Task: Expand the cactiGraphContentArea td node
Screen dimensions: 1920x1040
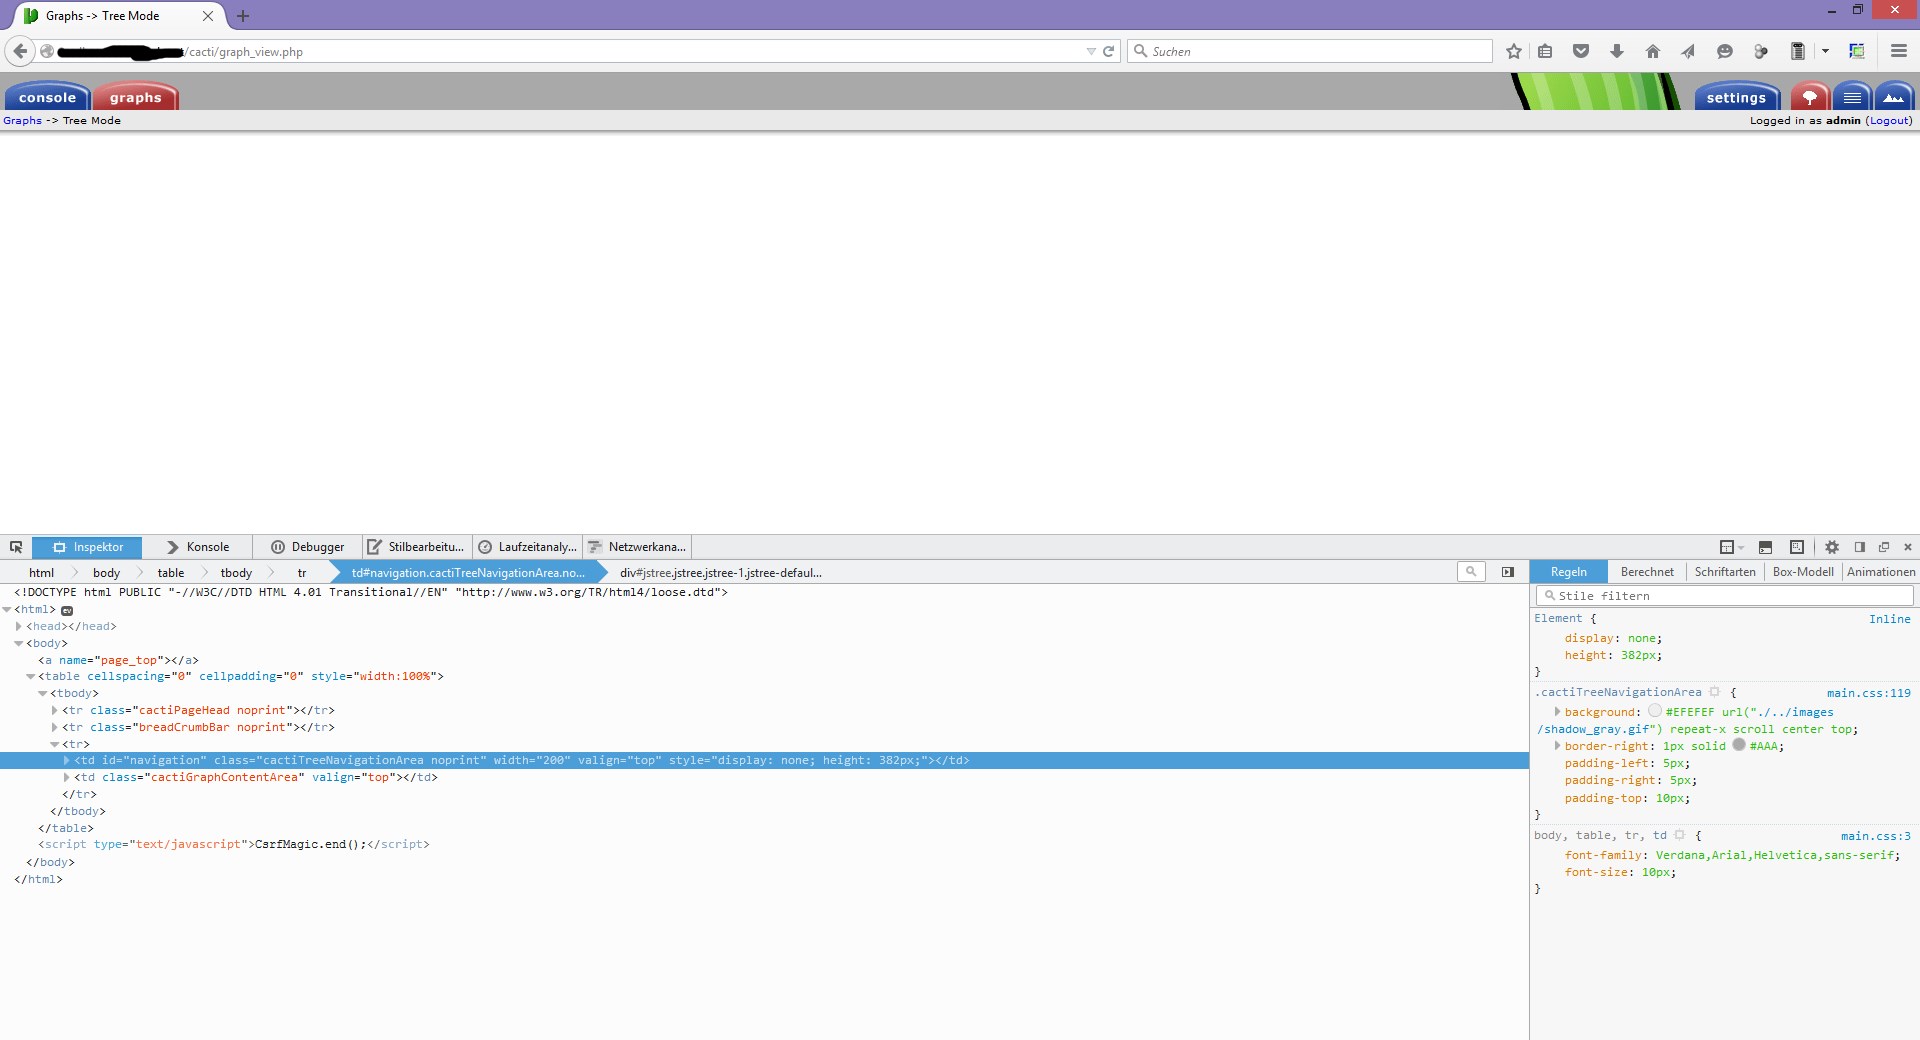Action: (x=67, y=778)
